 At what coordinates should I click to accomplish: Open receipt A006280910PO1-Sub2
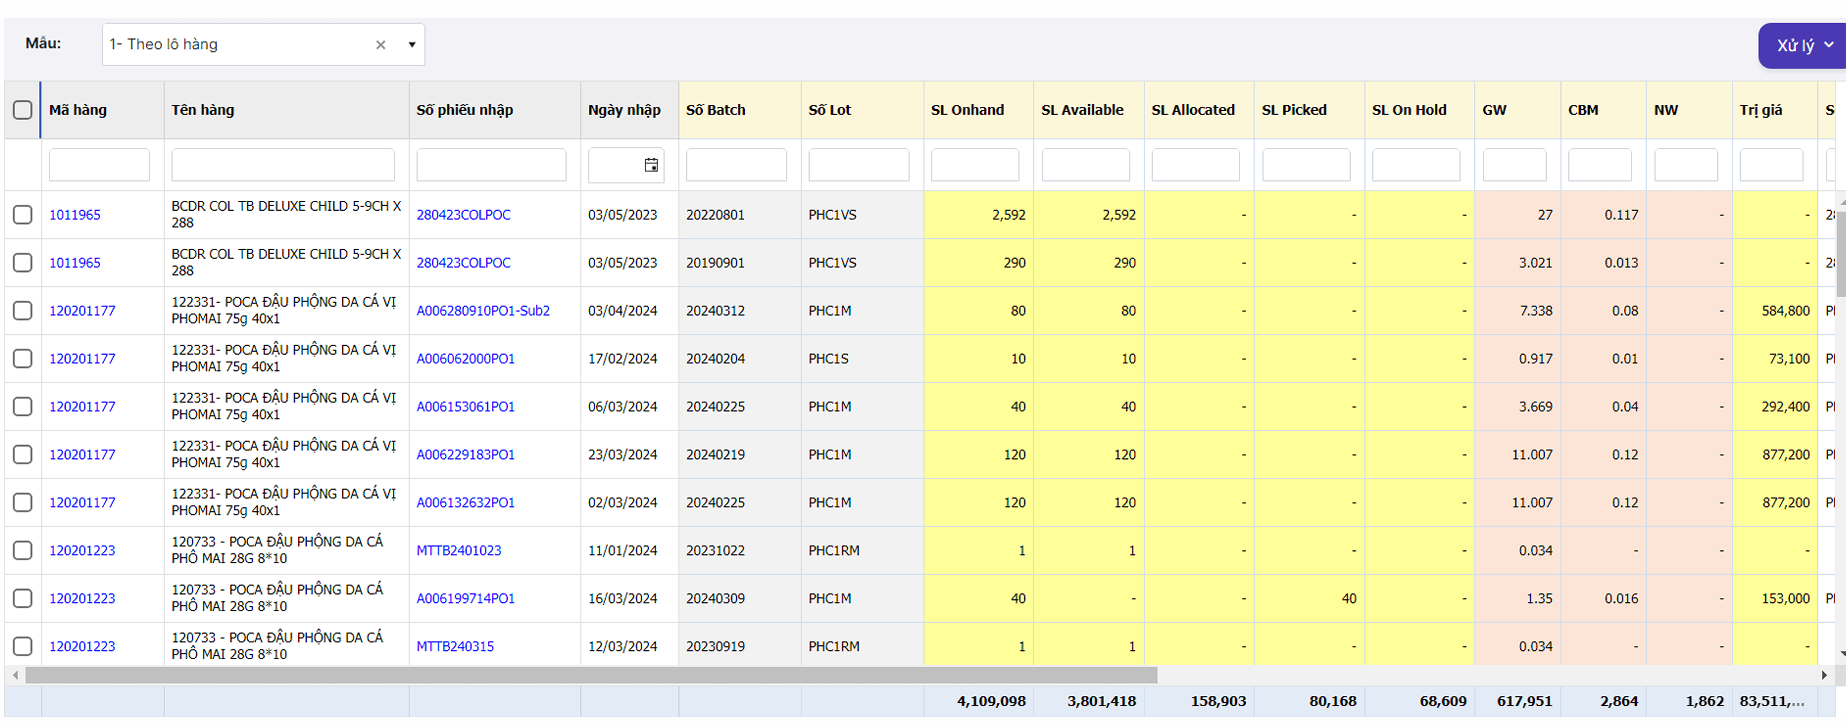tap(483, 311)
